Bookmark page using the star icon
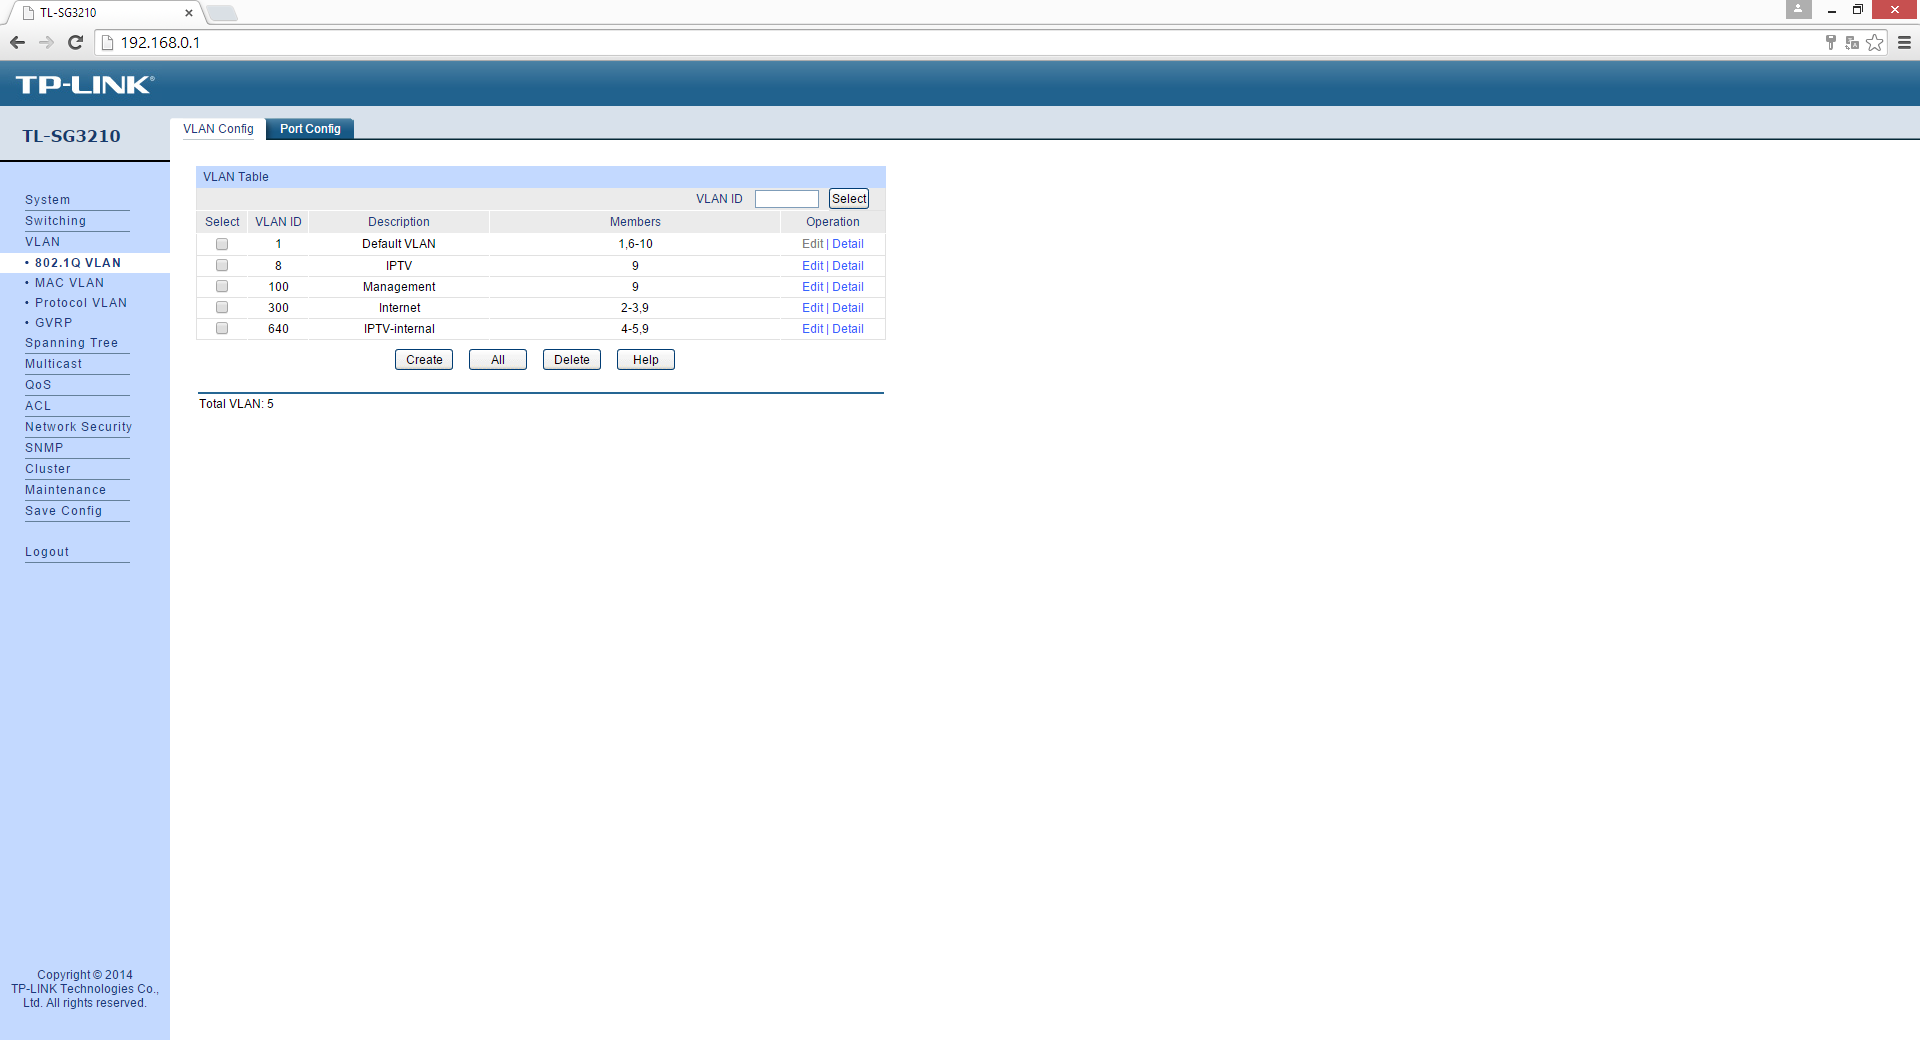Viewport: 1920px width, 1040px height. pos(1875,42)
